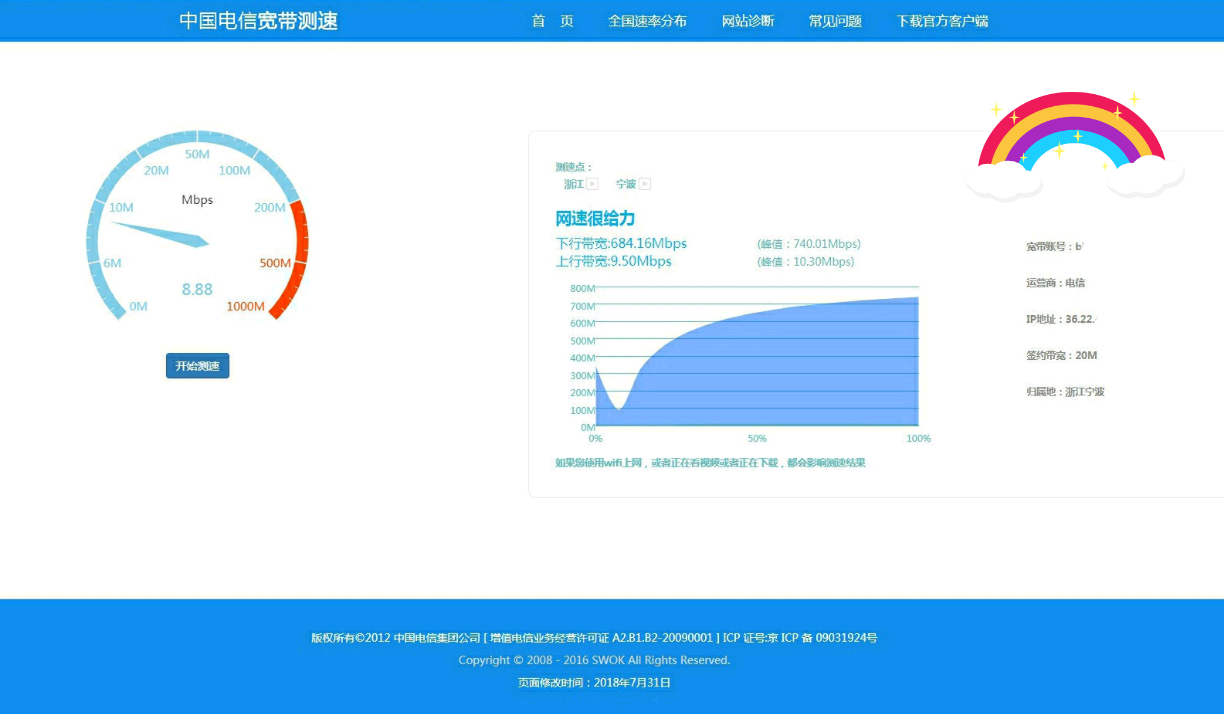Click the 开始测速 button
The height and width of the screenshot is (714, 1224).
(x=197, y=366)
